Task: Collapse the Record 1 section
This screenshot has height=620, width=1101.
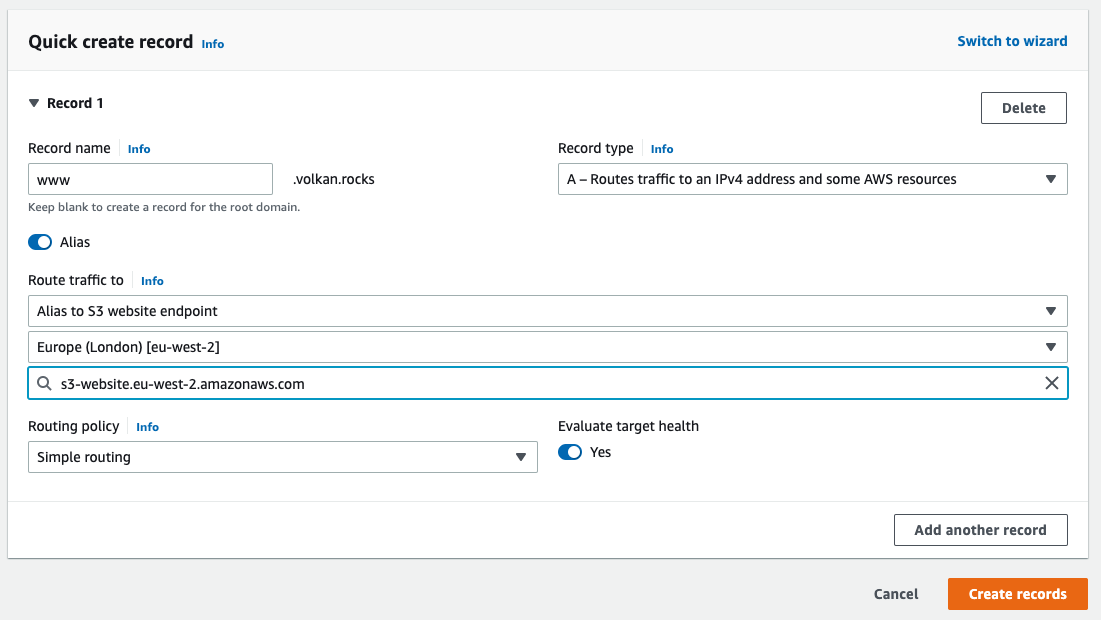Action: [35, 103]
